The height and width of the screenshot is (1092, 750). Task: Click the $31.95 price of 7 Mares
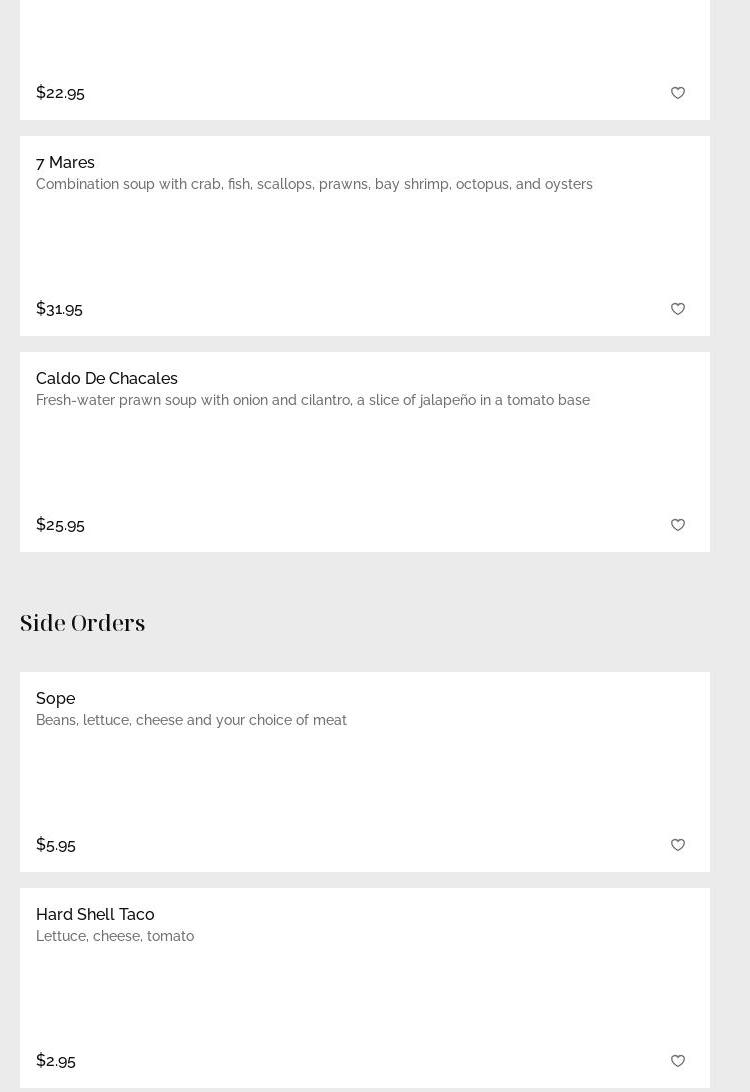(59, 308)
